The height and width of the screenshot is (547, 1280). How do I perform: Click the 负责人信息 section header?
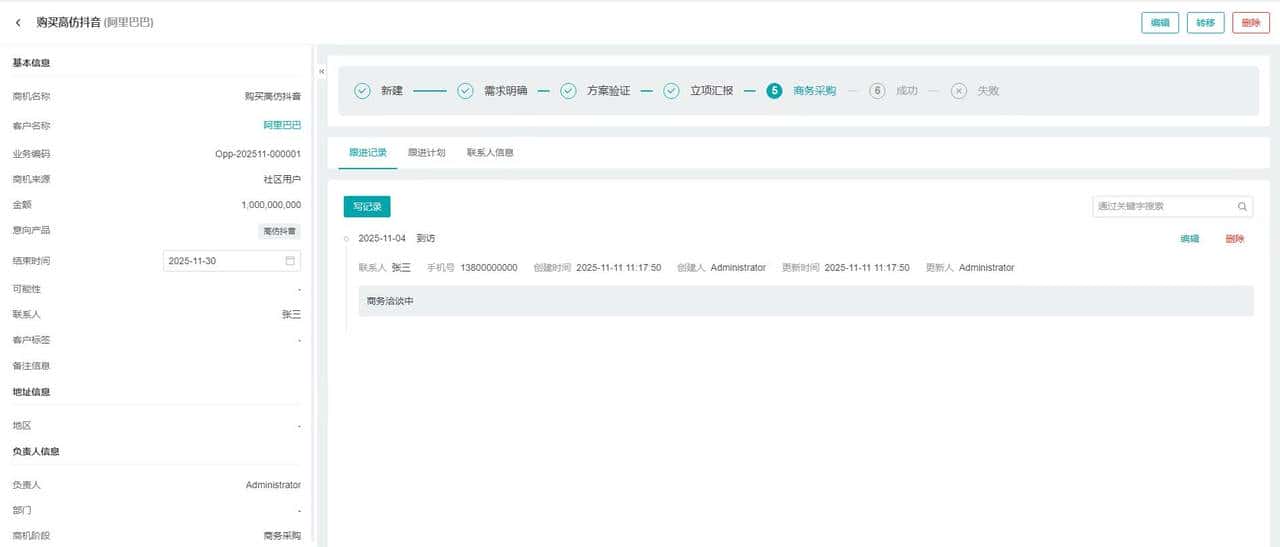(36, 452)
